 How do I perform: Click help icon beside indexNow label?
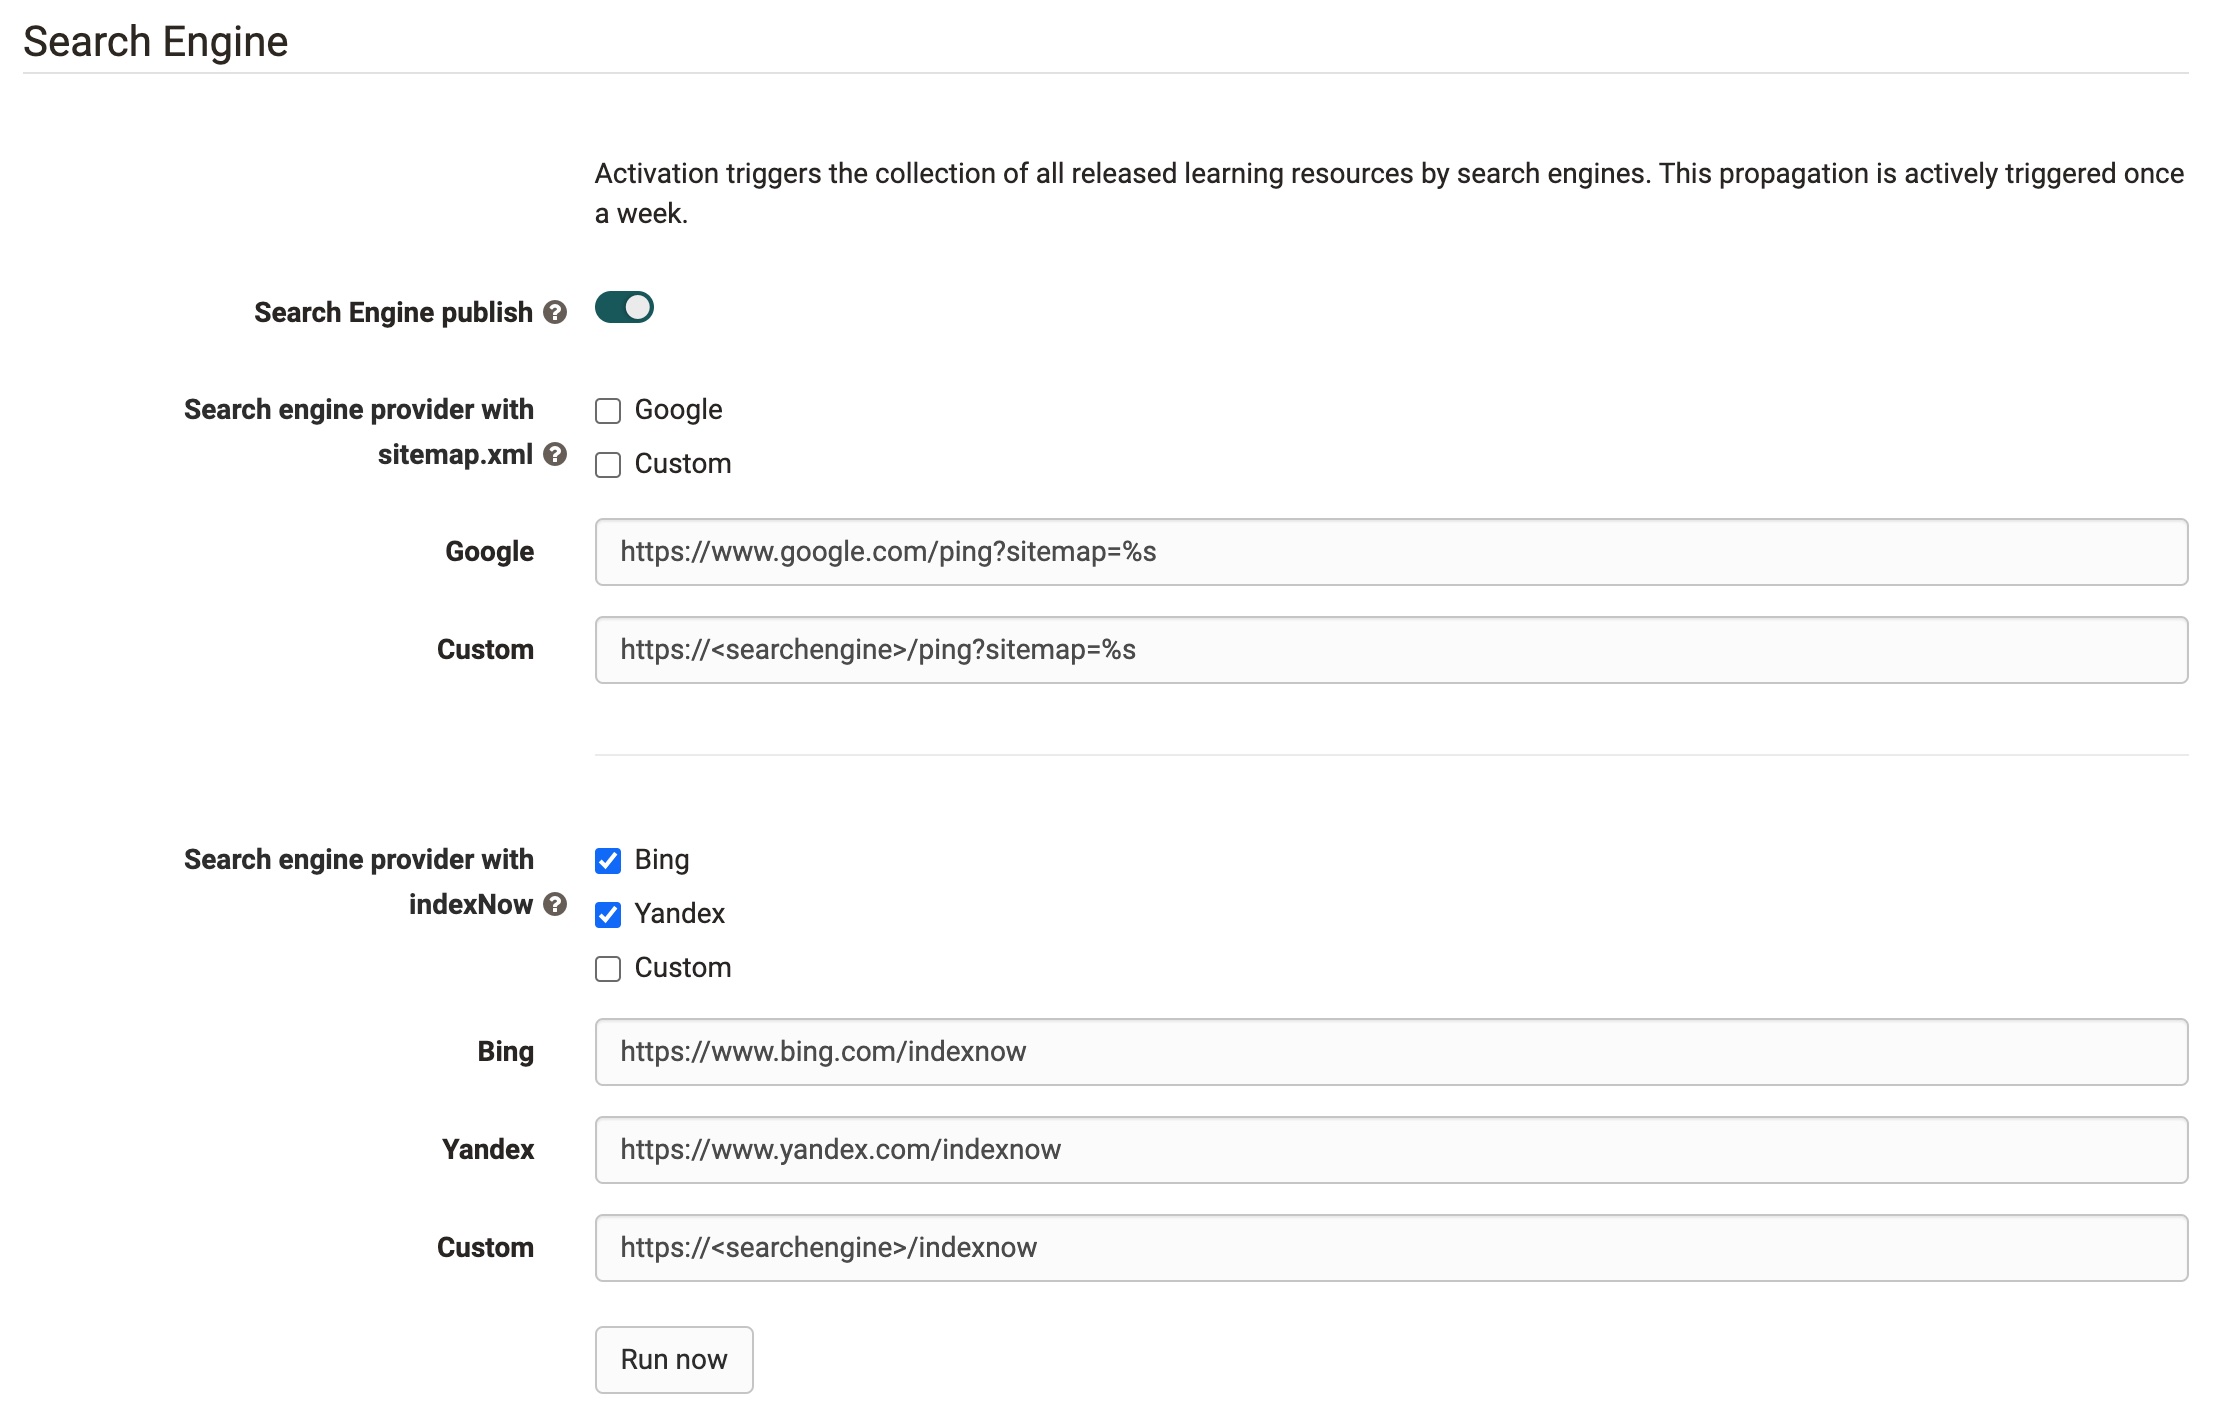pyautogui.click(x=555, y=905)
